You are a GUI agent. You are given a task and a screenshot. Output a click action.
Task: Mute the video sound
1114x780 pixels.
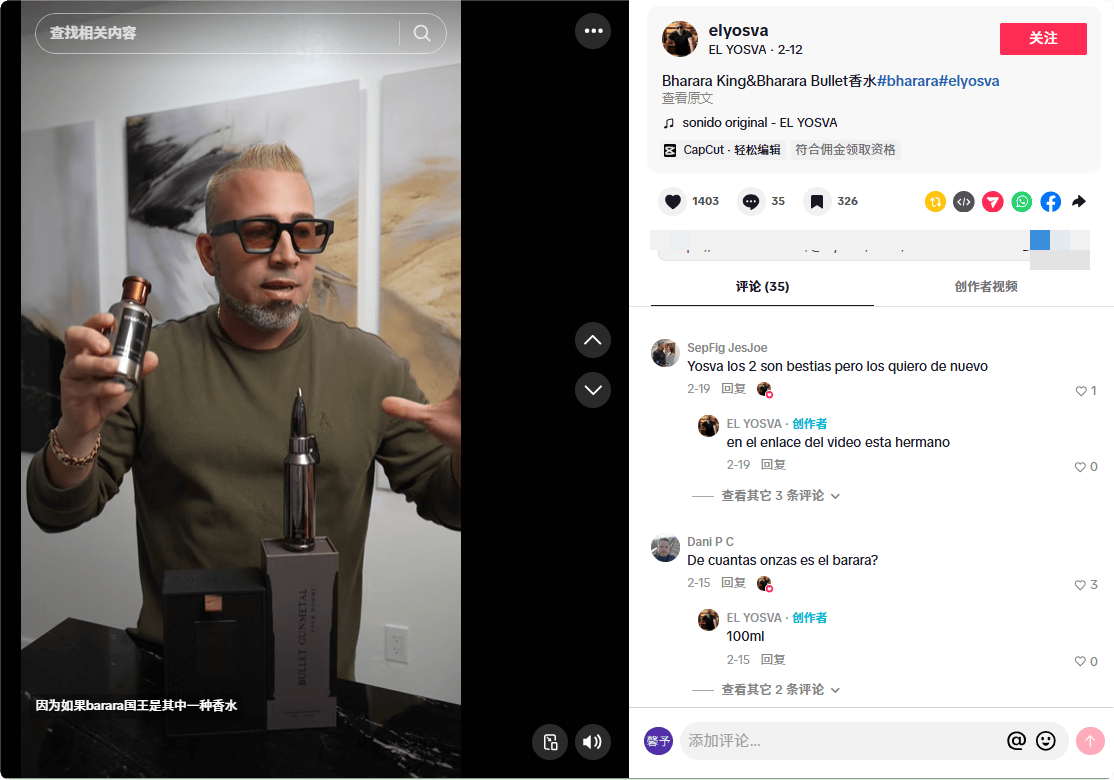[592, 741]
